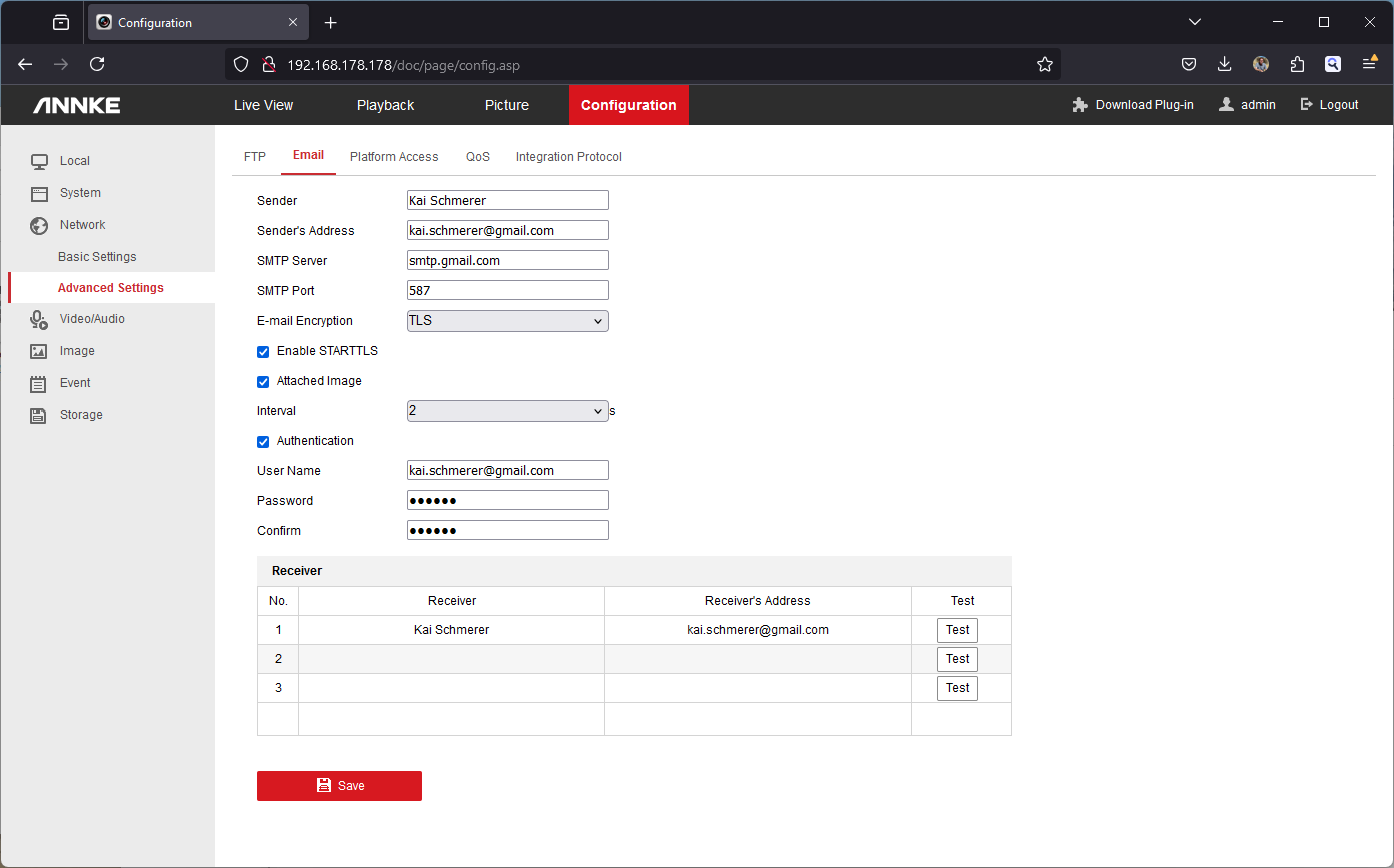This screenshot has height=868, width=1394.
Task: Disable the Authentication checkbox
Action: pos(264,442)
